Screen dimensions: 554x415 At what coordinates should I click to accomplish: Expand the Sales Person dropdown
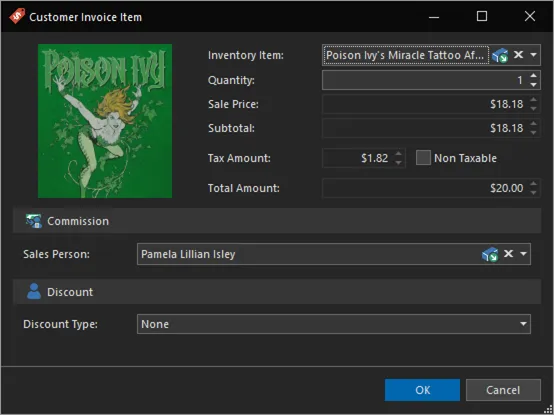524,254
